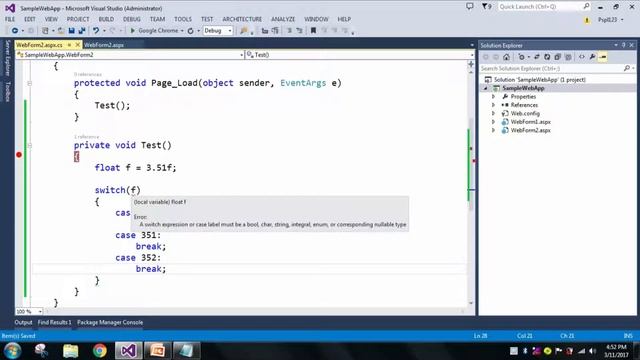Open the Server Explorer side tab

coord(7,58)
